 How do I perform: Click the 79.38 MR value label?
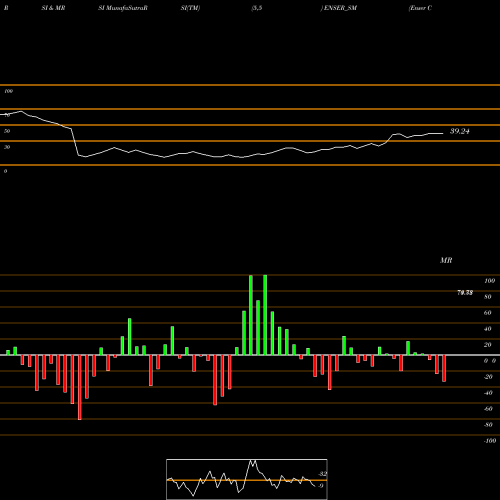(465, 293)
